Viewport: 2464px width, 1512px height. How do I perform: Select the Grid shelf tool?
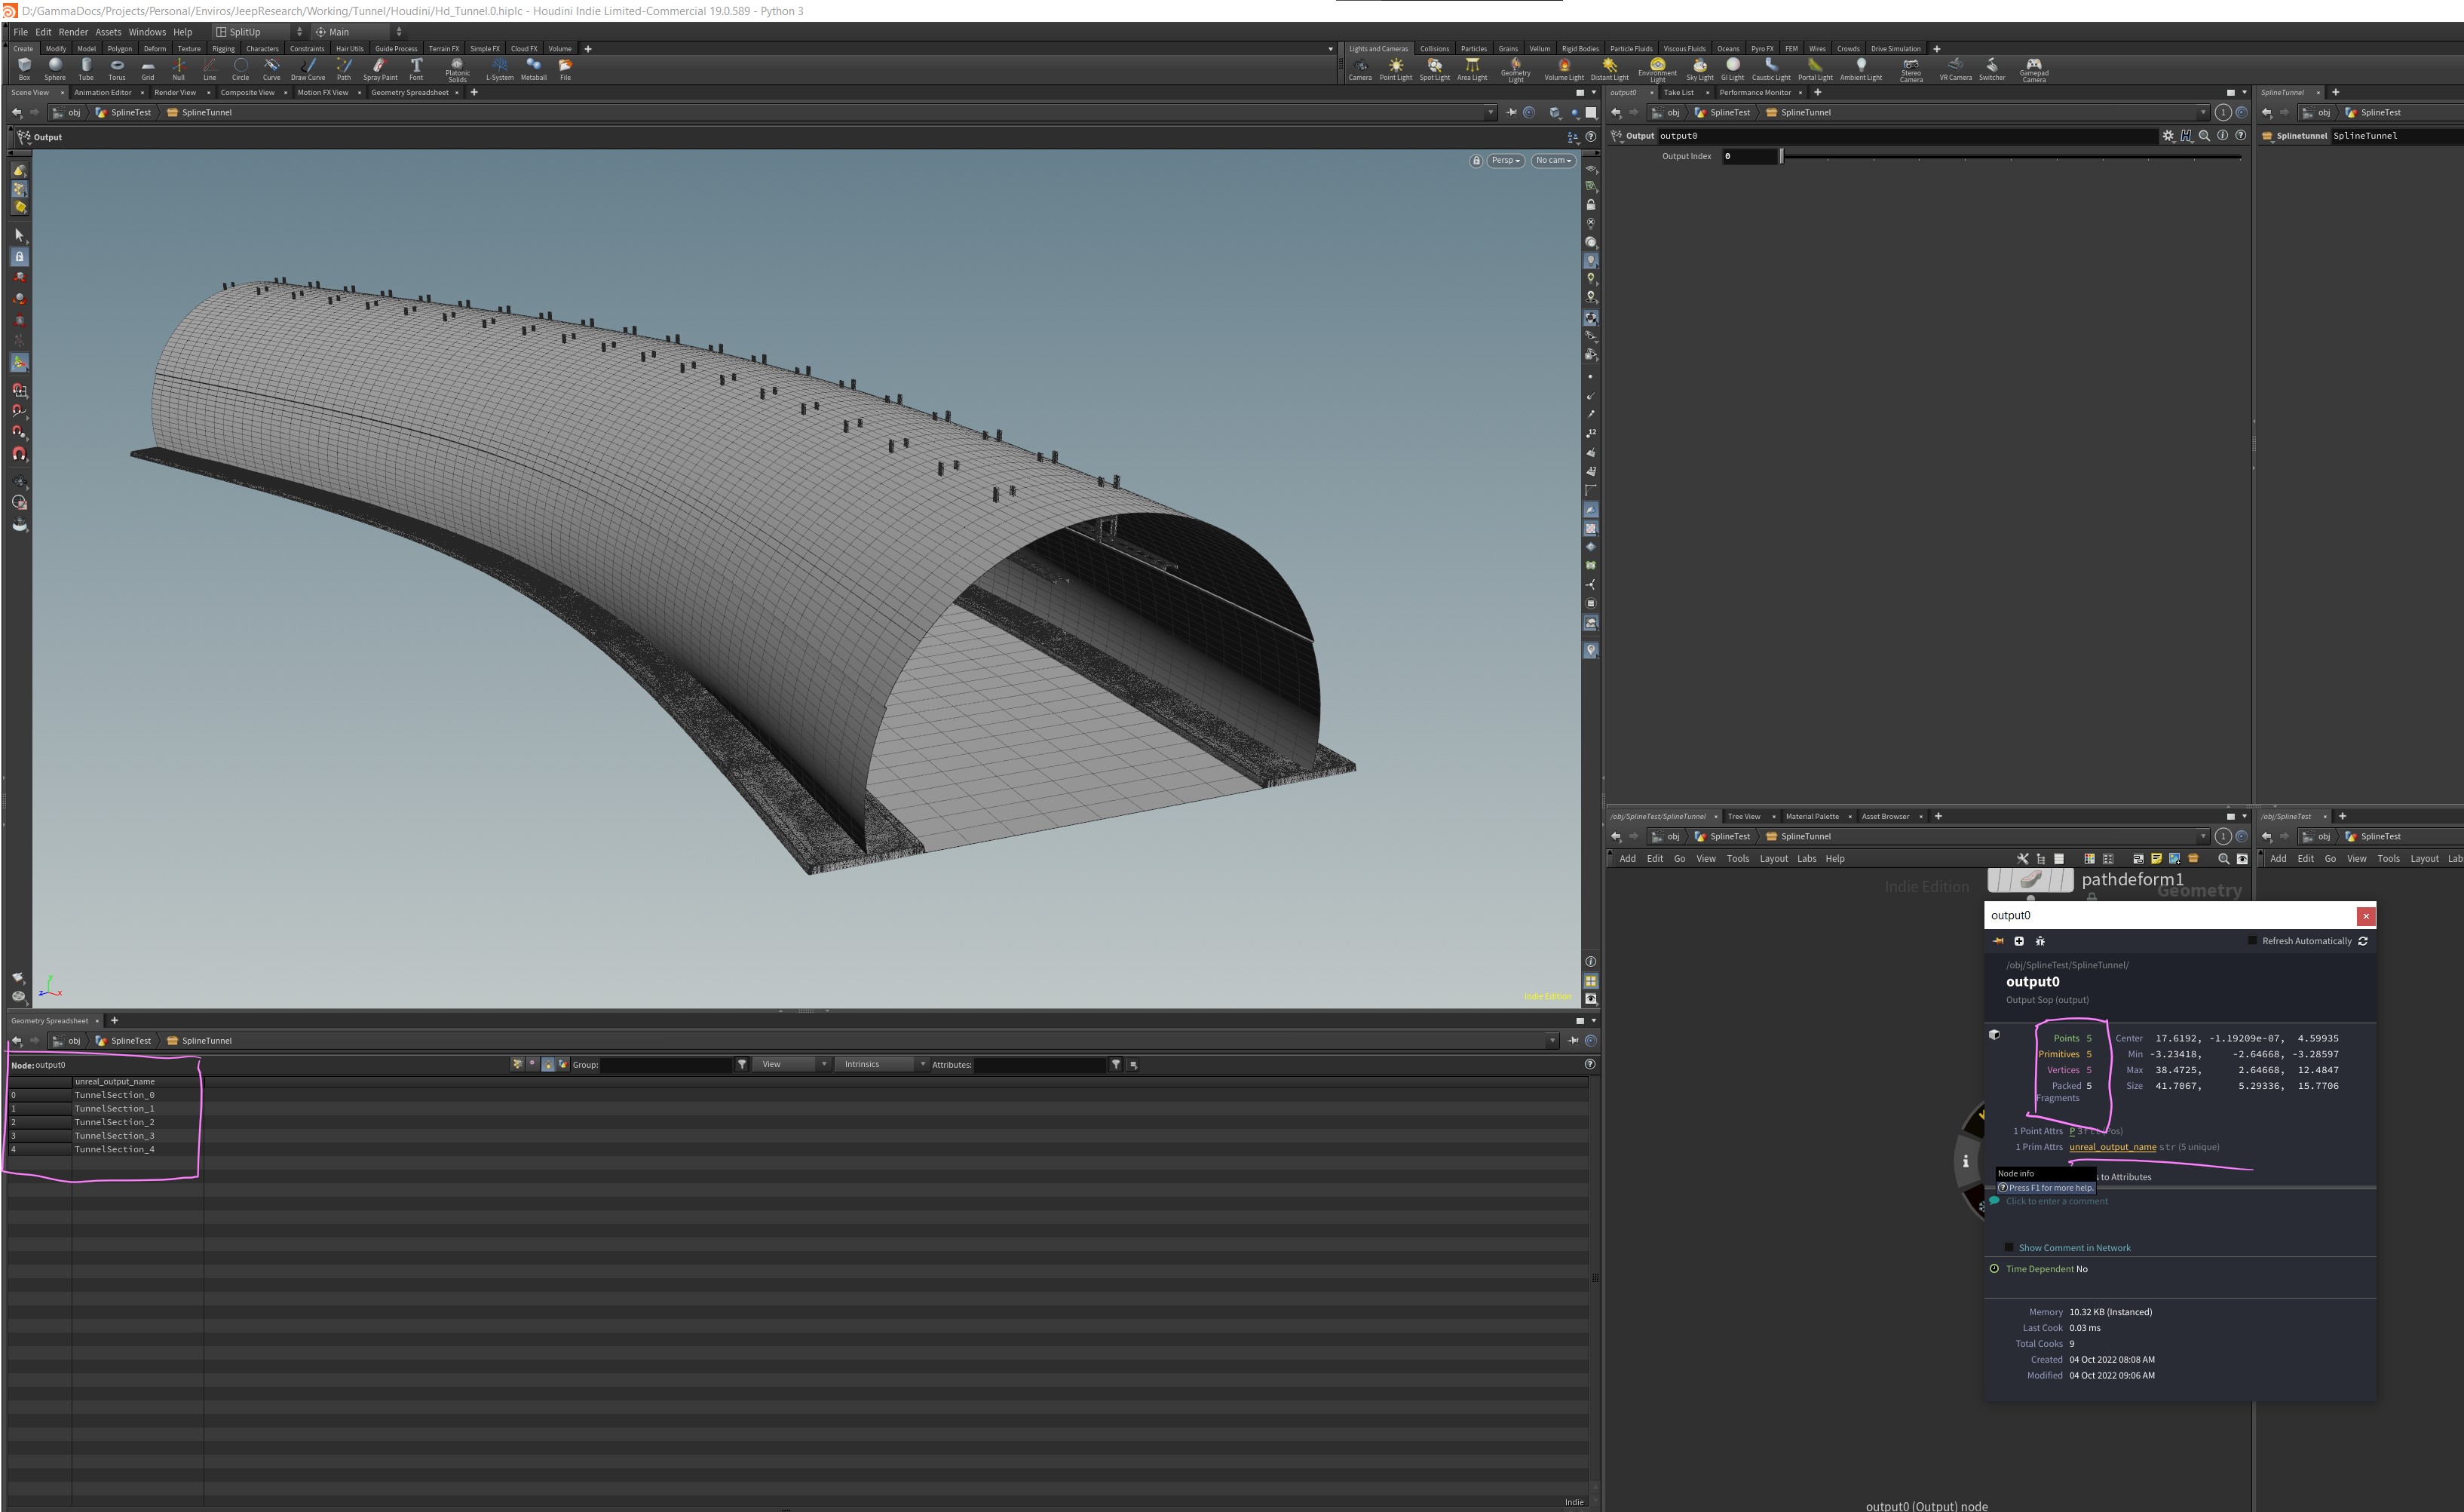click(148, 69)
